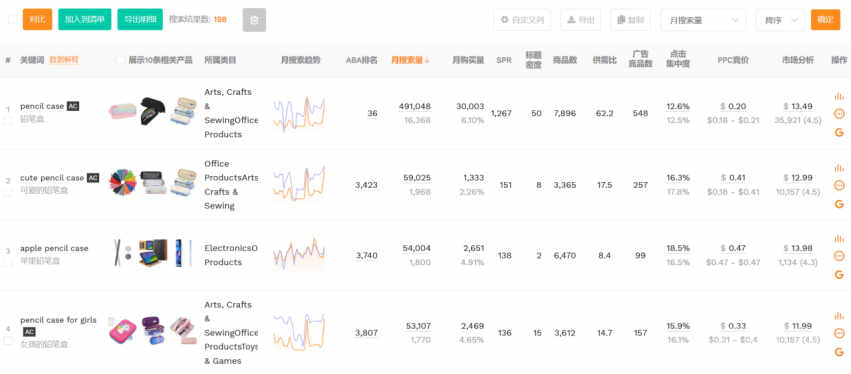The width and height of the screenshot is (851, 374).
Task: Open bar chart icon for pencil case for girls
Action: point(839,316)
